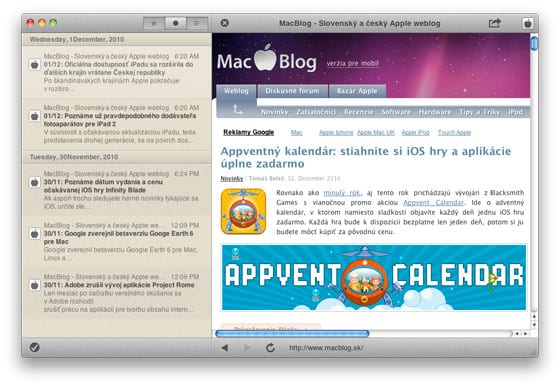Open the Appvent Calendar app icon image
This screenshot has height=387, width=560.
pyautogui.click(x=244, y=211)
